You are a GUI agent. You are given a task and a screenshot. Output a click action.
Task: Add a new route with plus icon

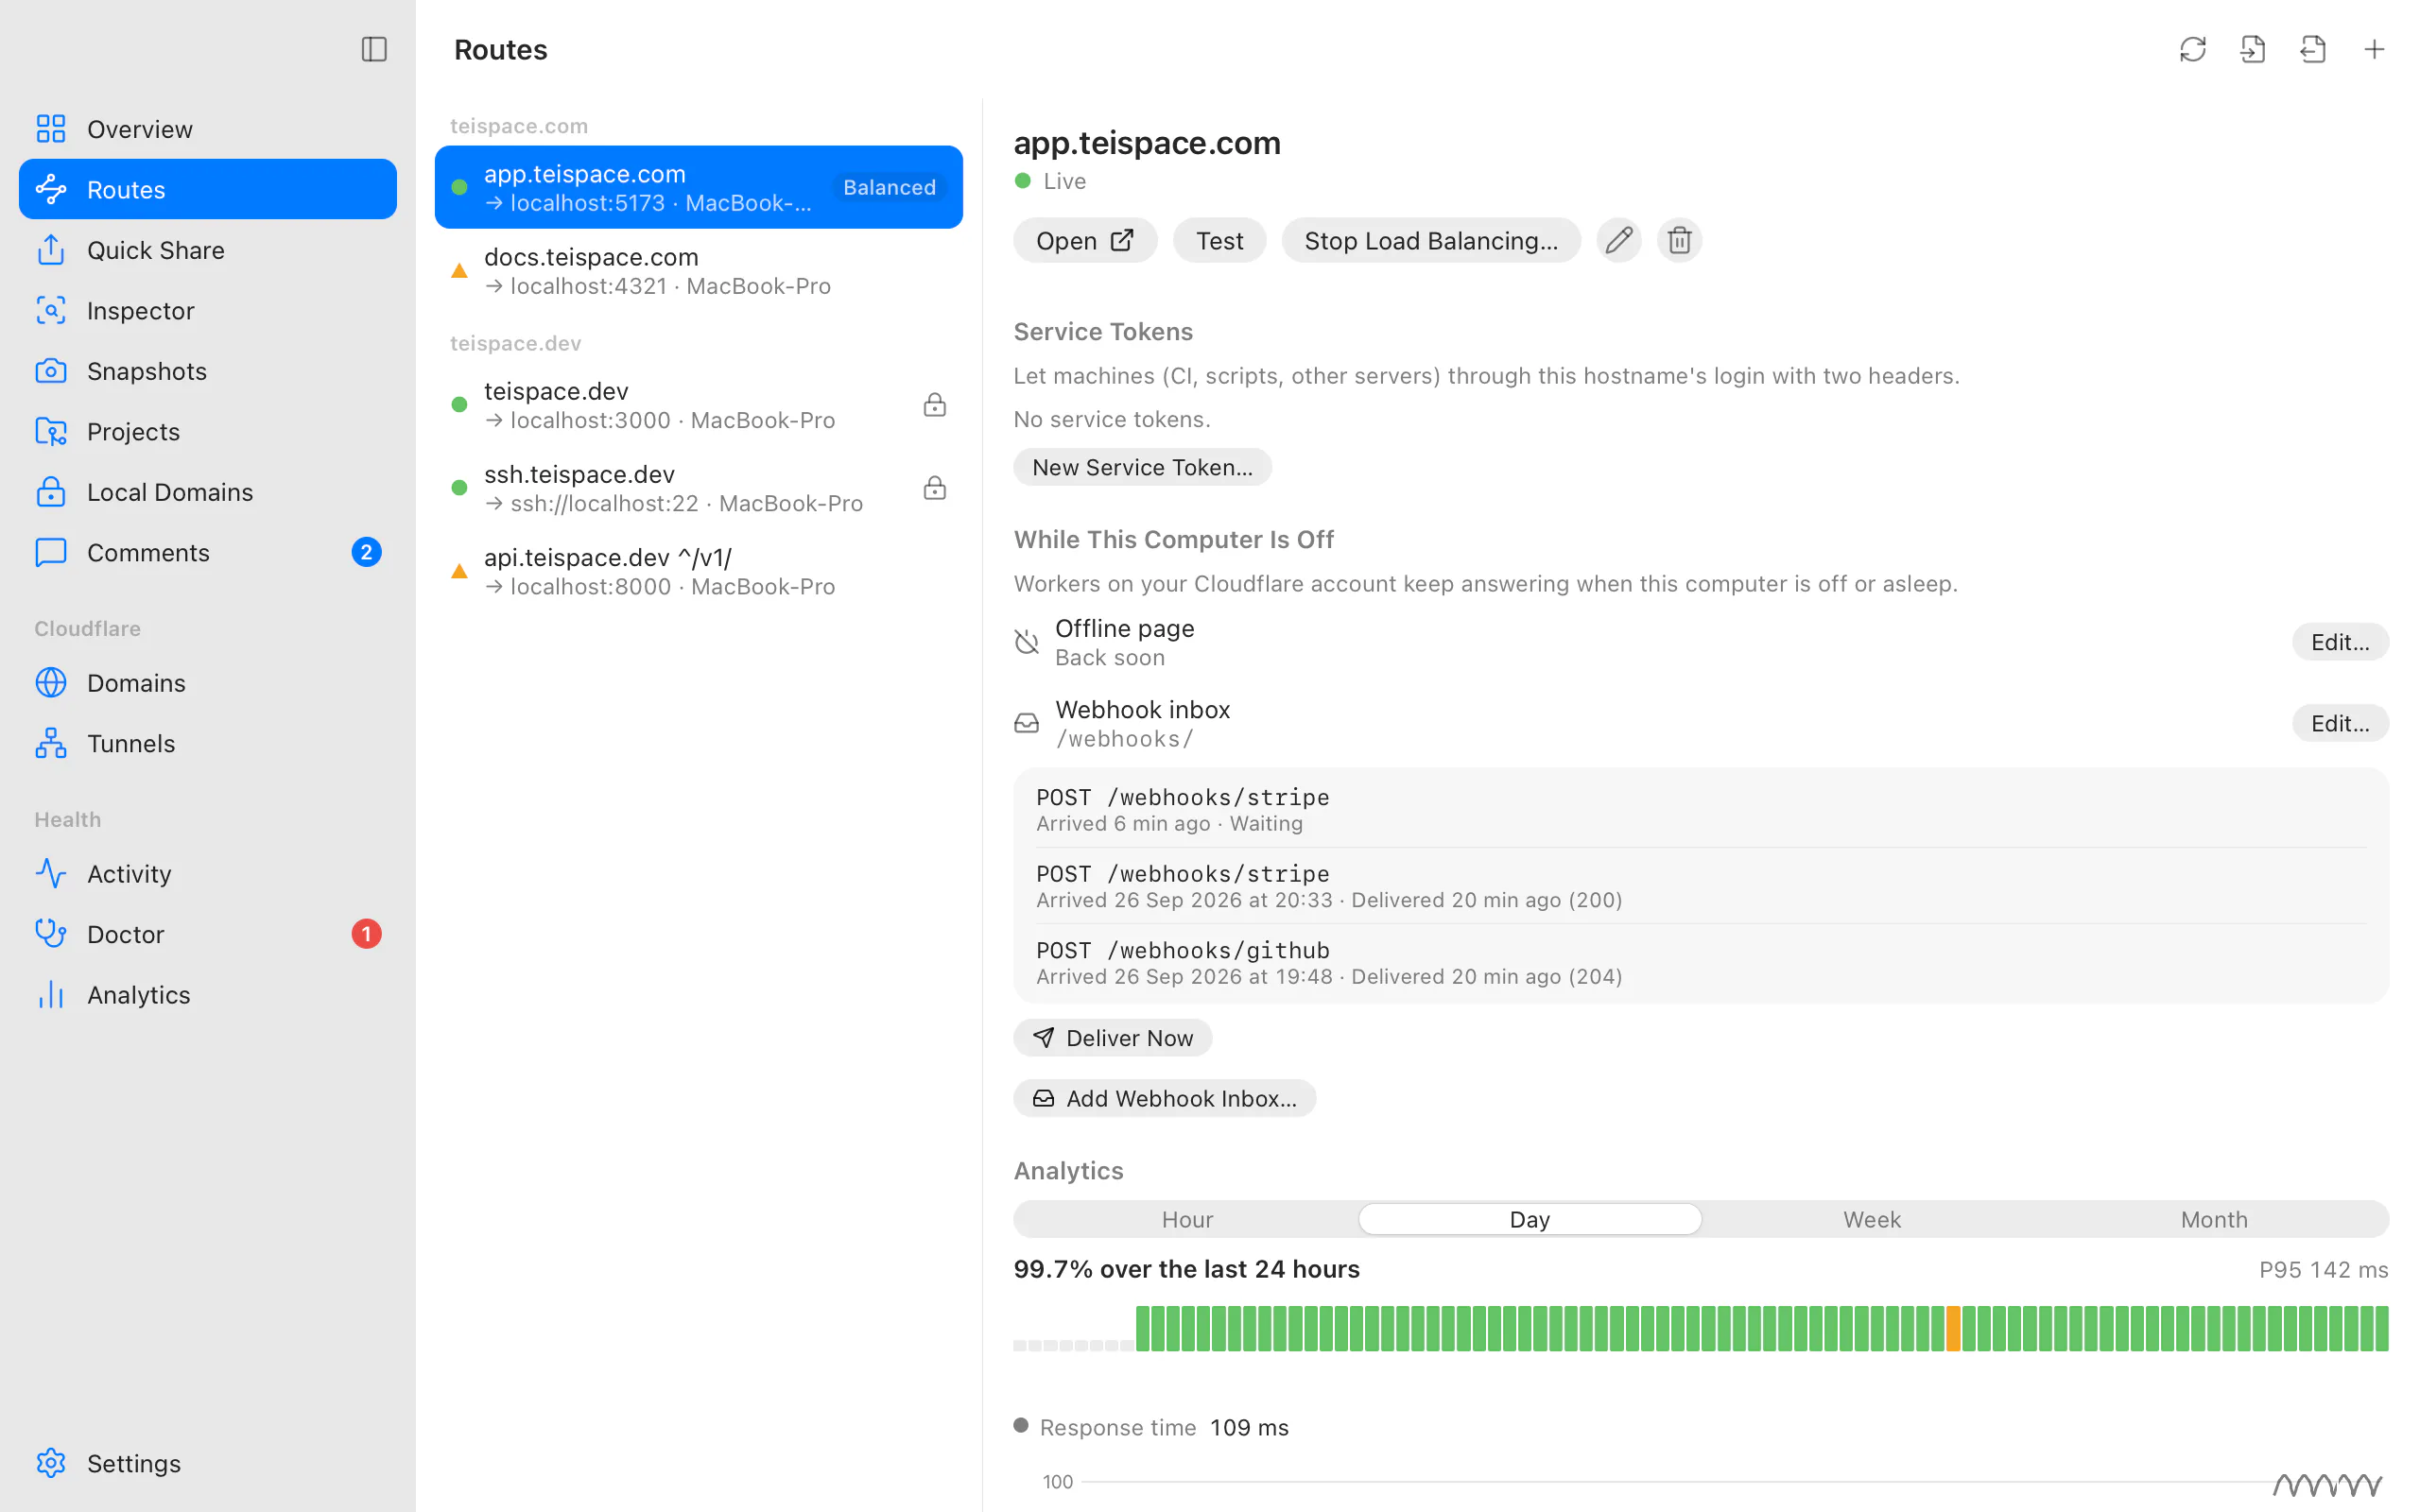click(x=2374, y=49)
